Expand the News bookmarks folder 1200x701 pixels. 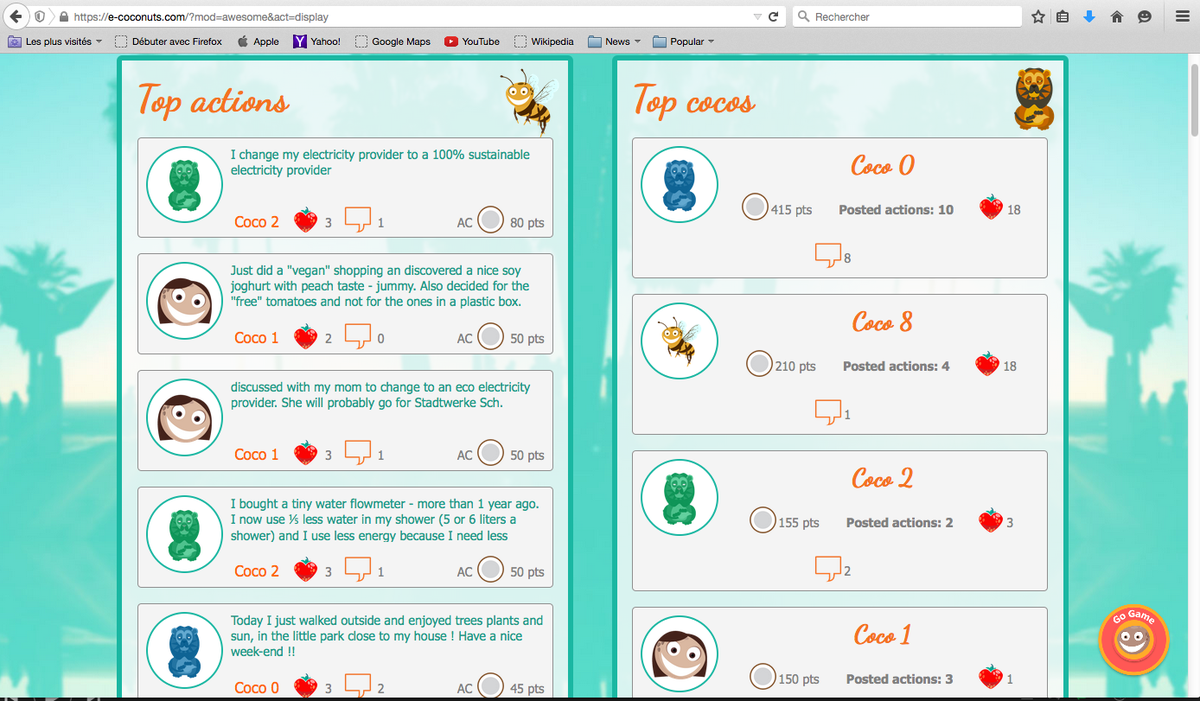[614, 41]
